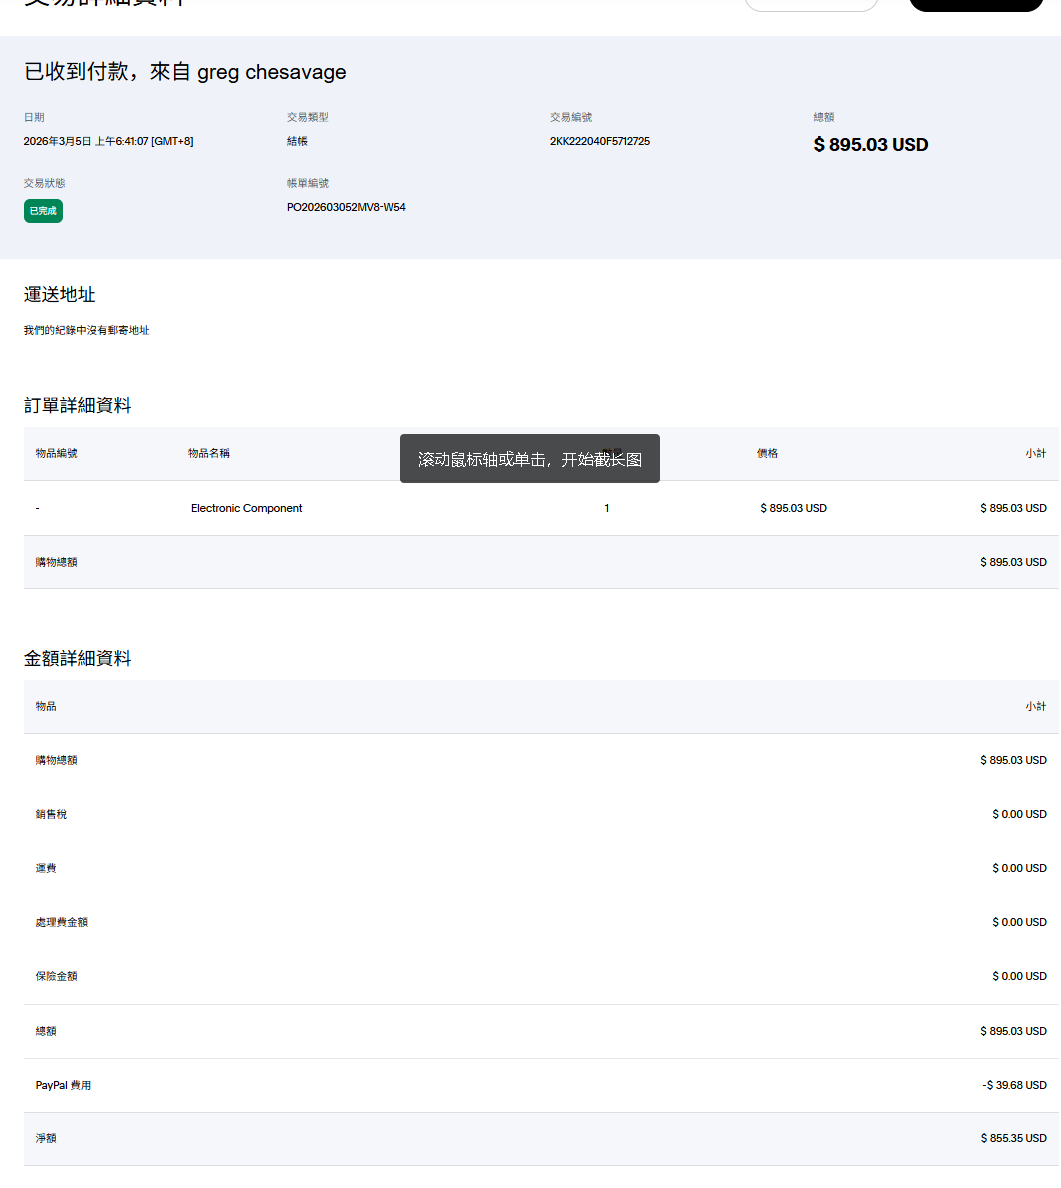1061x1188 pixels.
Task: Click the screenshot tooltip 开始截长图
Action: [x=529, y=459]
